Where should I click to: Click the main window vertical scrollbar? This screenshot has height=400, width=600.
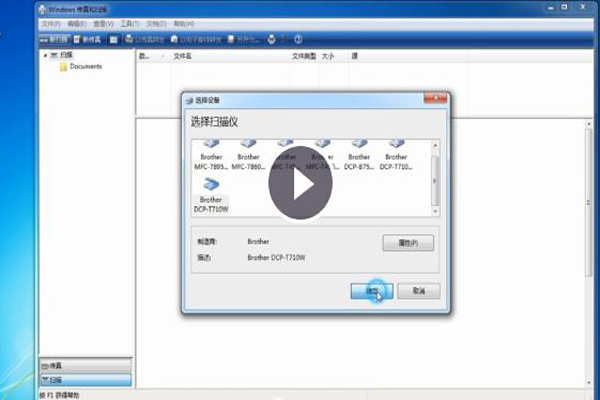point(589,202)
